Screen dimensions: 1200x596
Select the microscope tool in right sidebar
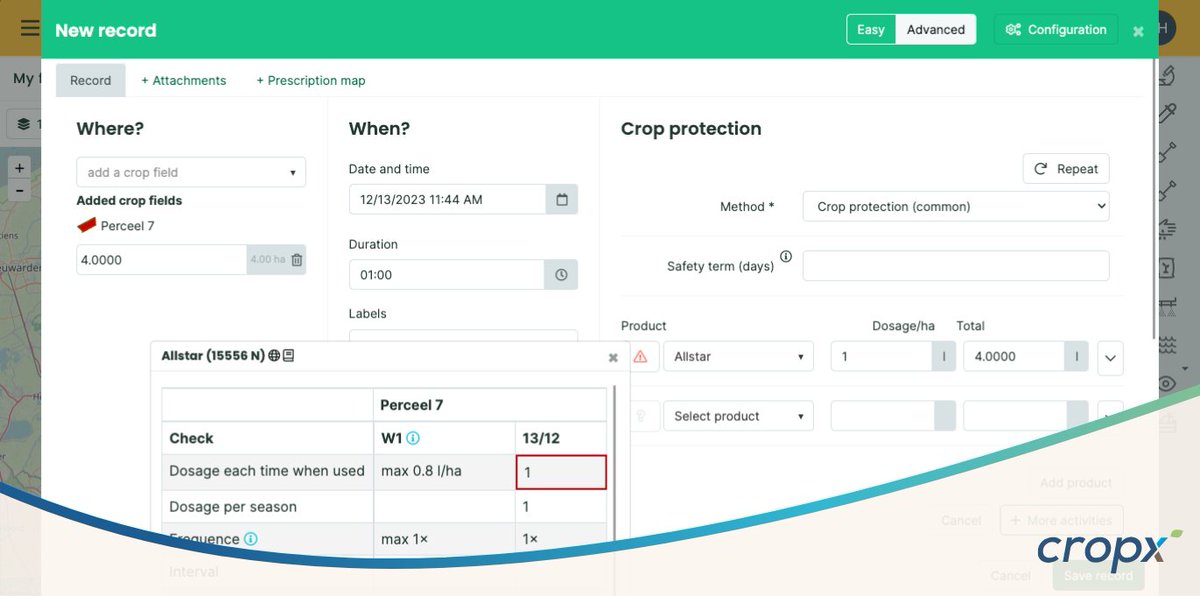tap(1166, 76)
